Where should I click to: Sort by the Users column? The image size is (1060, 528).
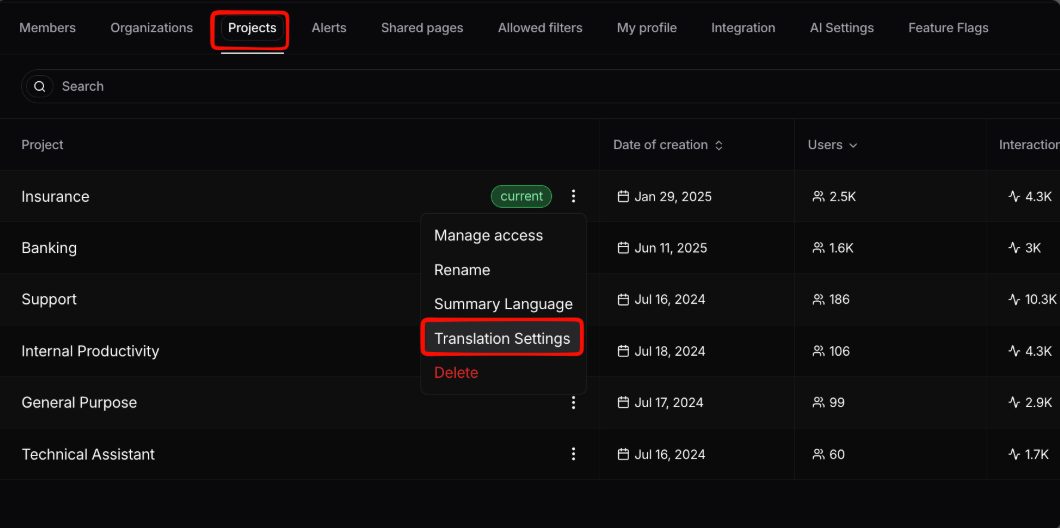pos(832,145)
